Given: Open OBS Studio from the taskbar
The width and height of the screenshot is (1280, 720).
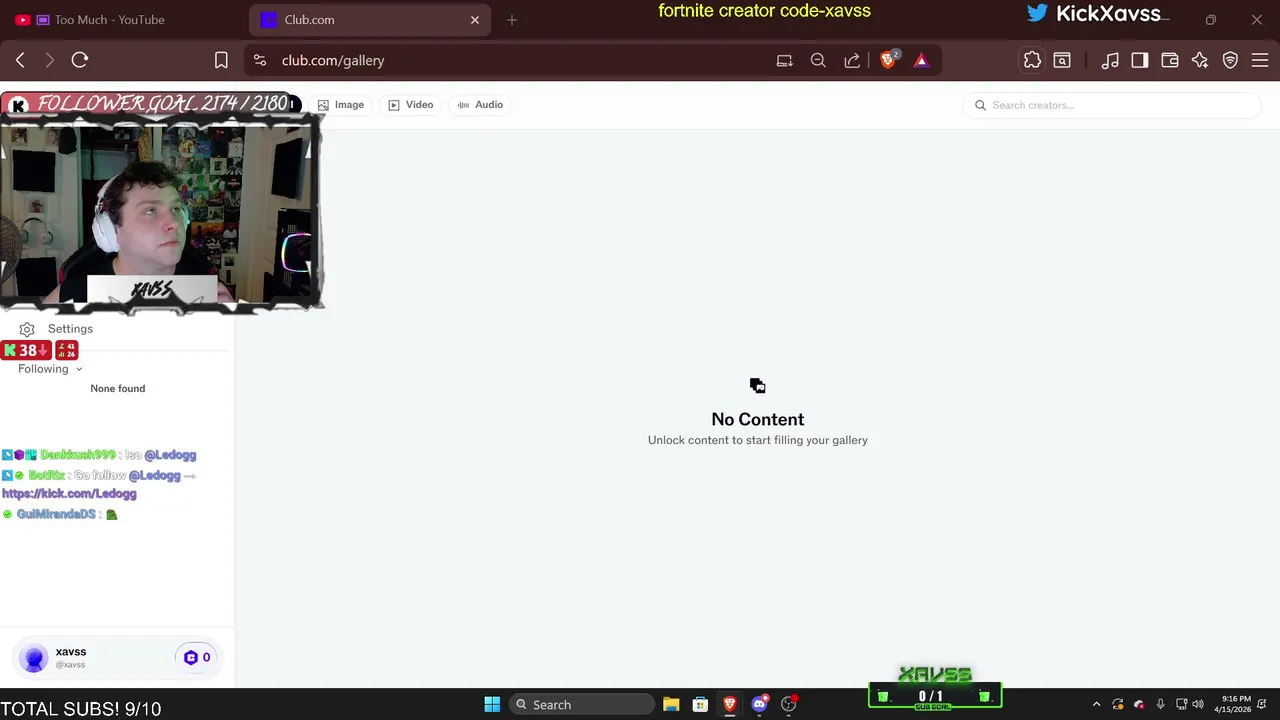Looking at the screenshot, I should pos(789,704).
